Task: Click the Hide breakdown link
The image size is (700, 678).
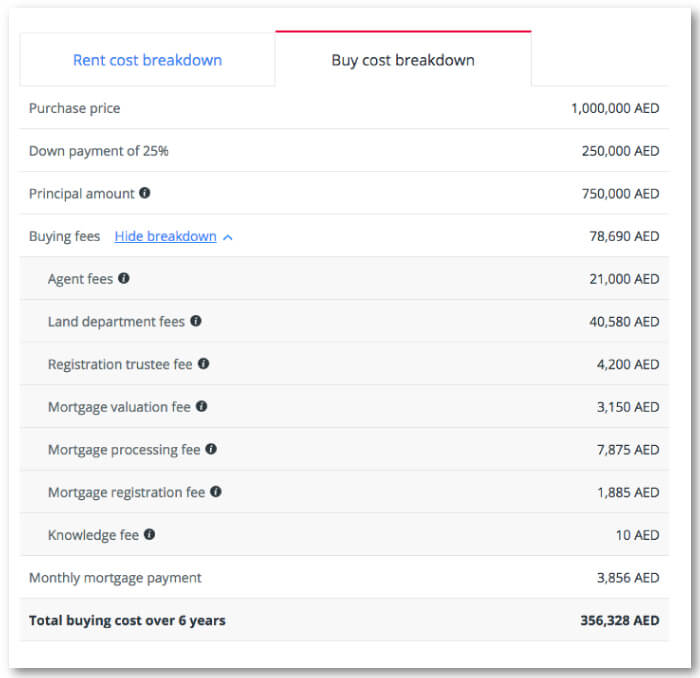Action: click(x=166, y=236)
